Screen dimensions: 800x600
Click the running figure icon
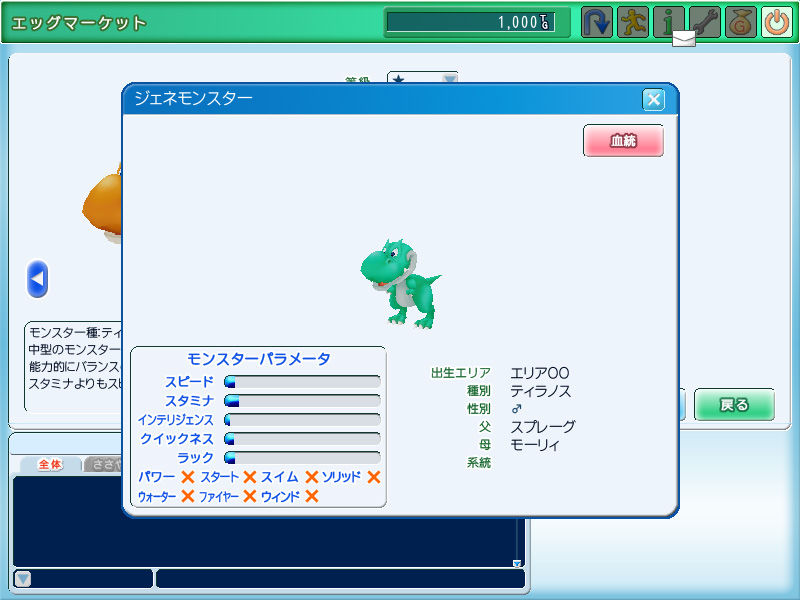633,22
